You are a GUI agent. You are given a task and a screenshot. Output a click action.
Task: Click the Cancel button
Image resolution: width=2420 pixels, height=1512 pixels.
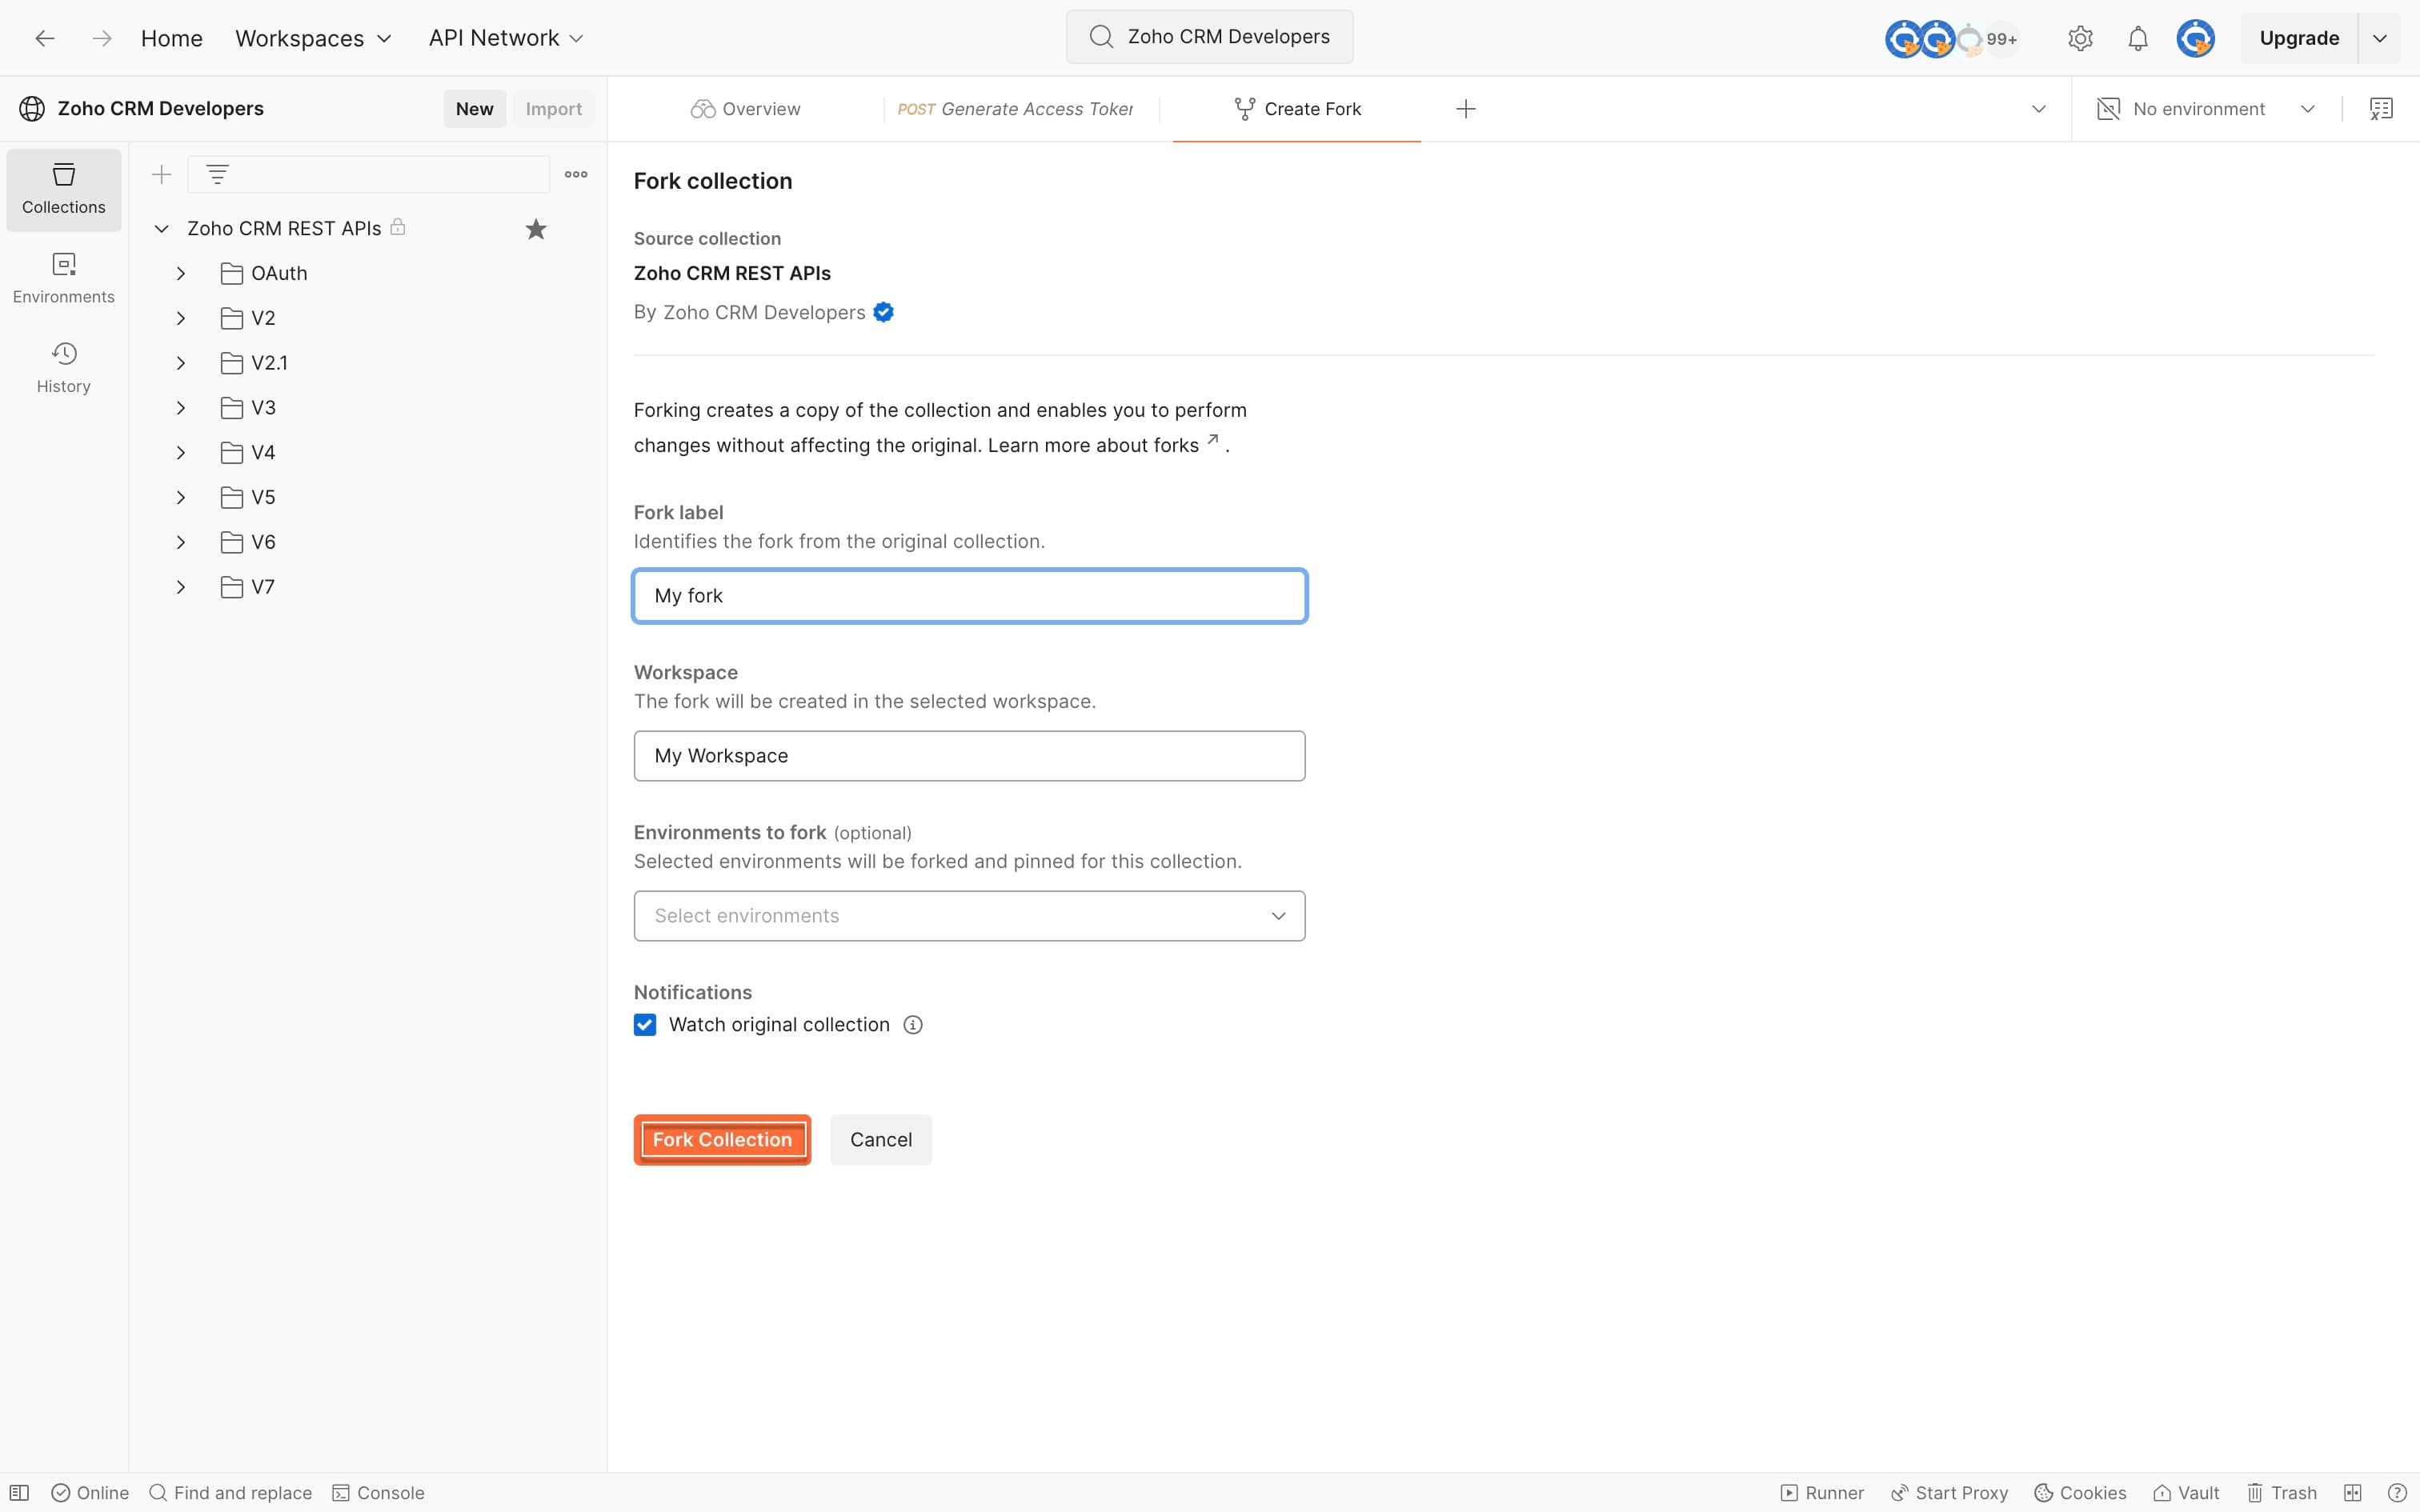tap(881, 1140)
